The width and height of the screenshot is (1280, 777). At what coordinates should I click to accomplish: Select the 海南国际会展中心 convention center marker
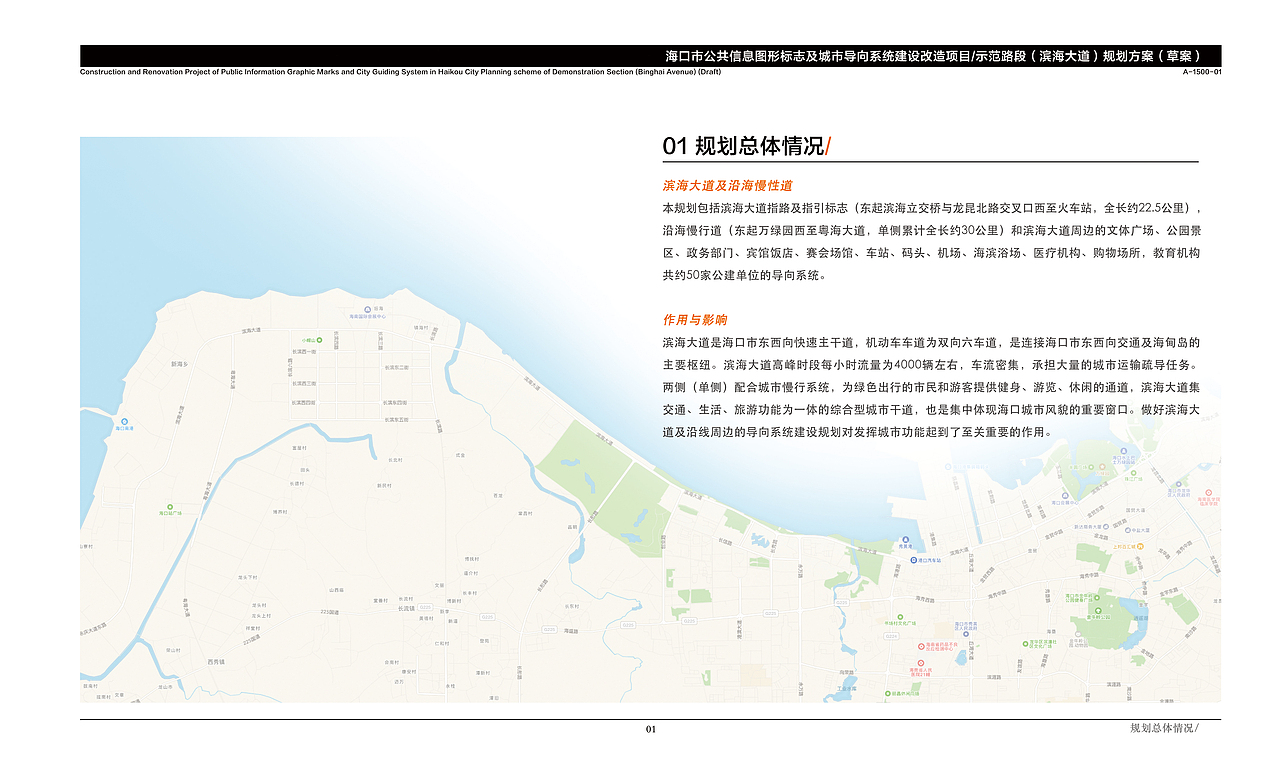[366, 310]
